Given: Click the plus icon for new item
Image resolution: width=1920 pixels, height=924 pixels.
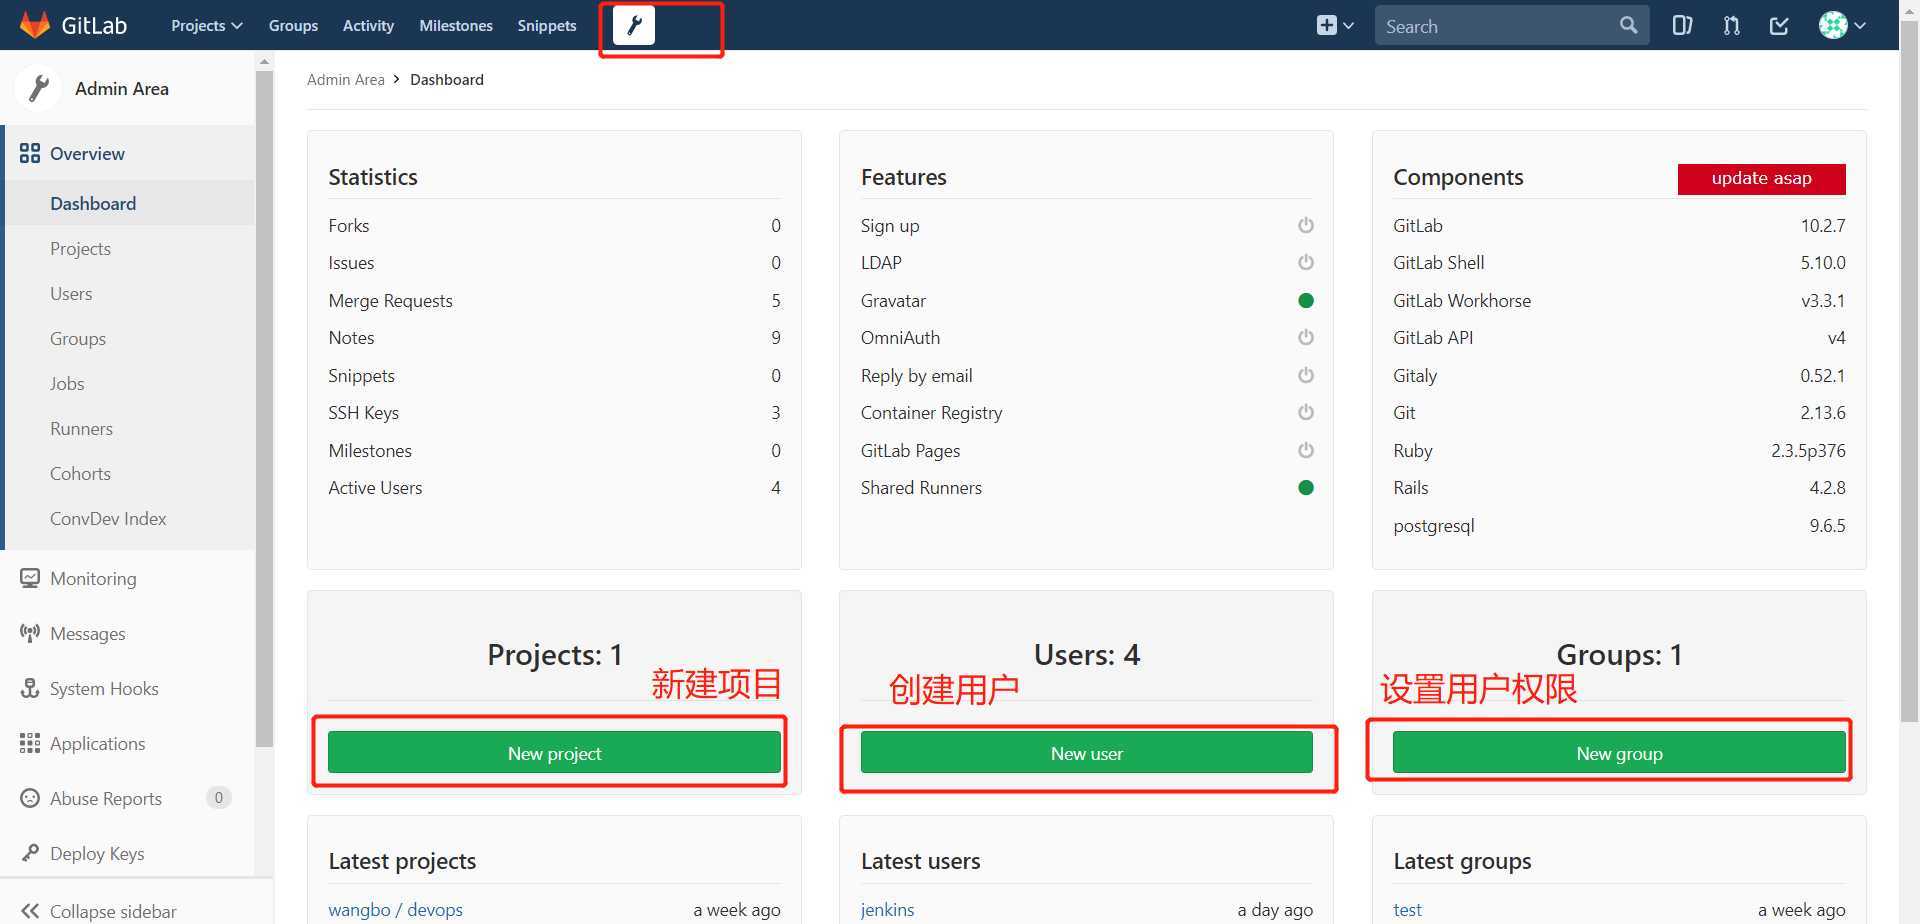Looking at the screenshot, I should (x=1326, y=26).
